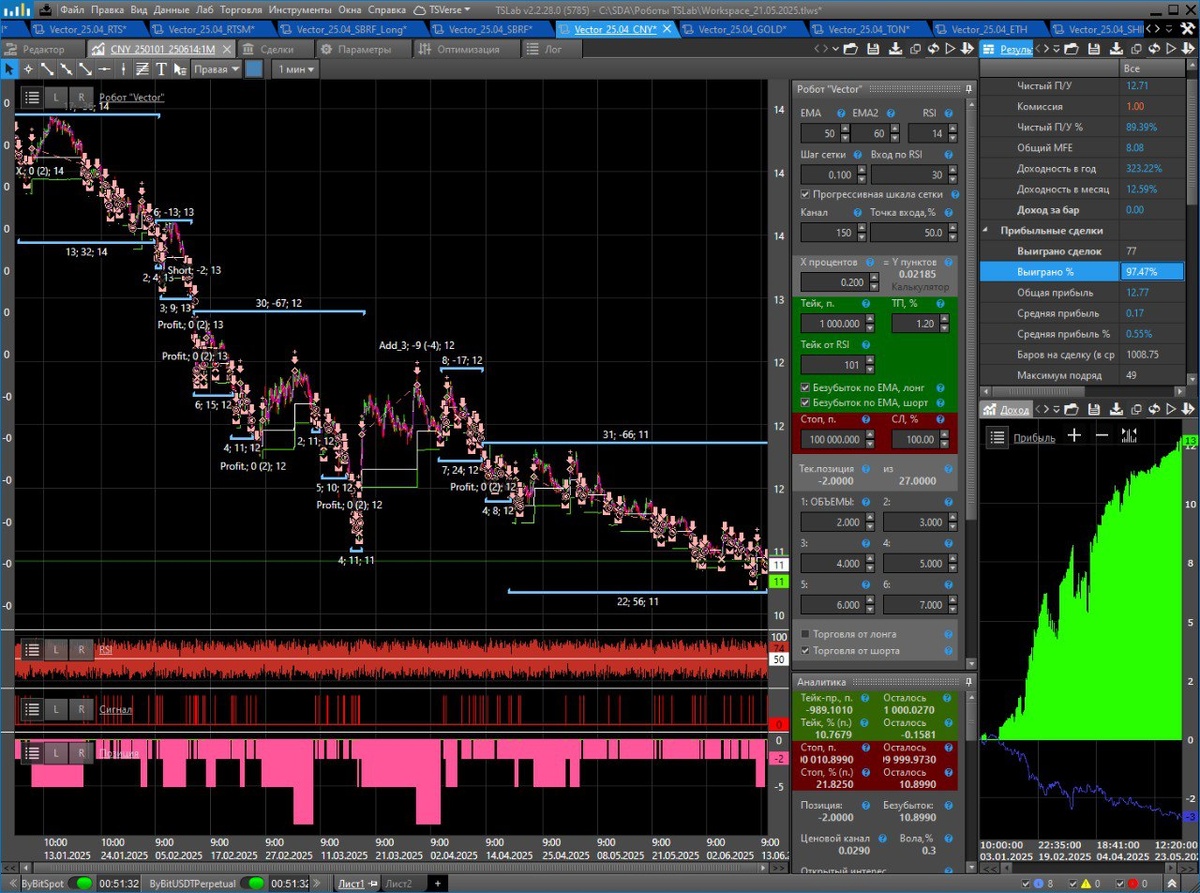The image size is (1200, 893).
Task: Click the Калькулятор button
Action: coord(920,287)
